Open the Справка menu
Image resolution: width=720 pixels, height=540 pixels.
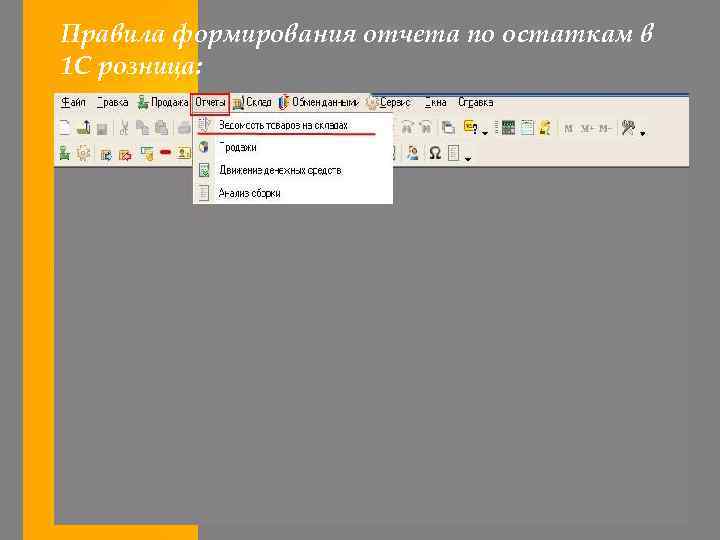pos(476,102)
